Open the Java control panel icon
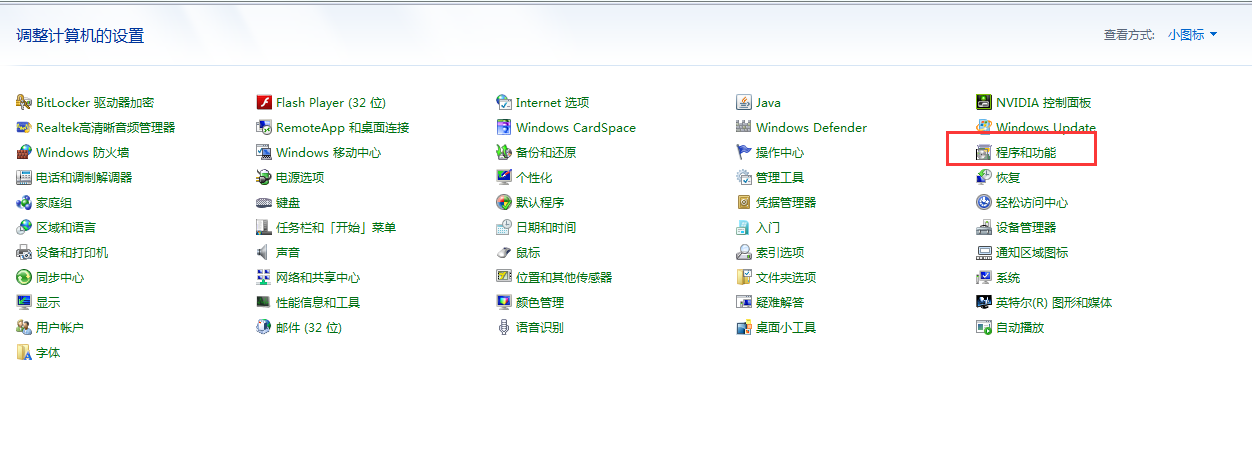 pyautogui.click(x=744, y=102)
